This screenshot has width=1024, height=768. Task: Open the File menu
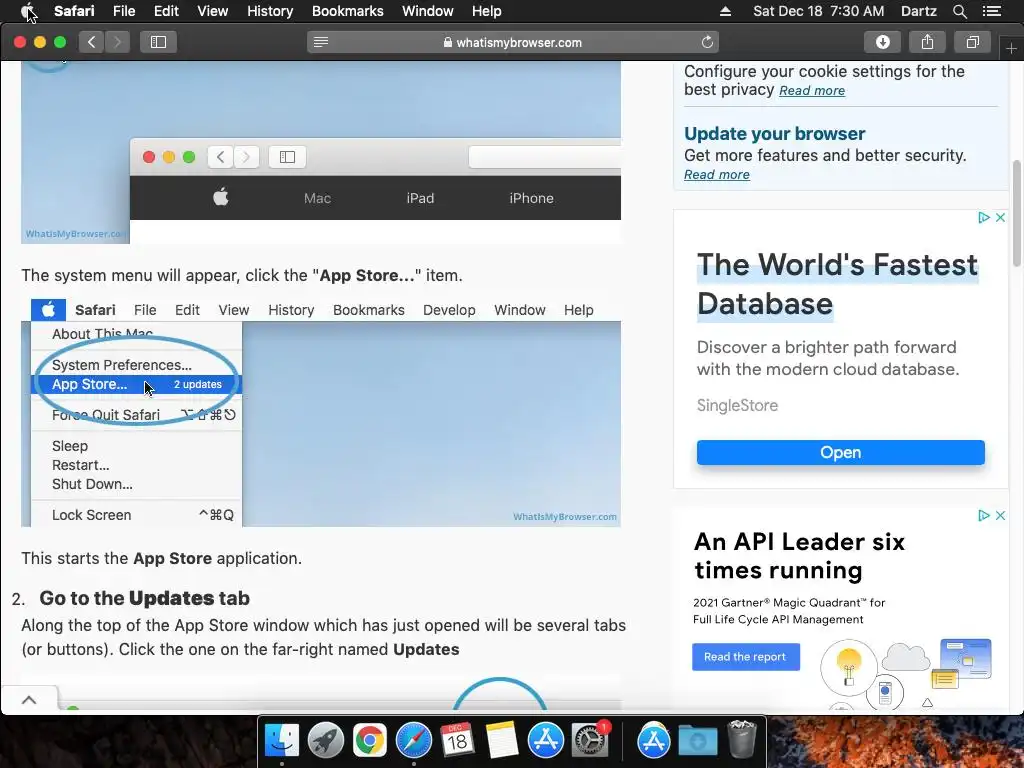(123, 11)
